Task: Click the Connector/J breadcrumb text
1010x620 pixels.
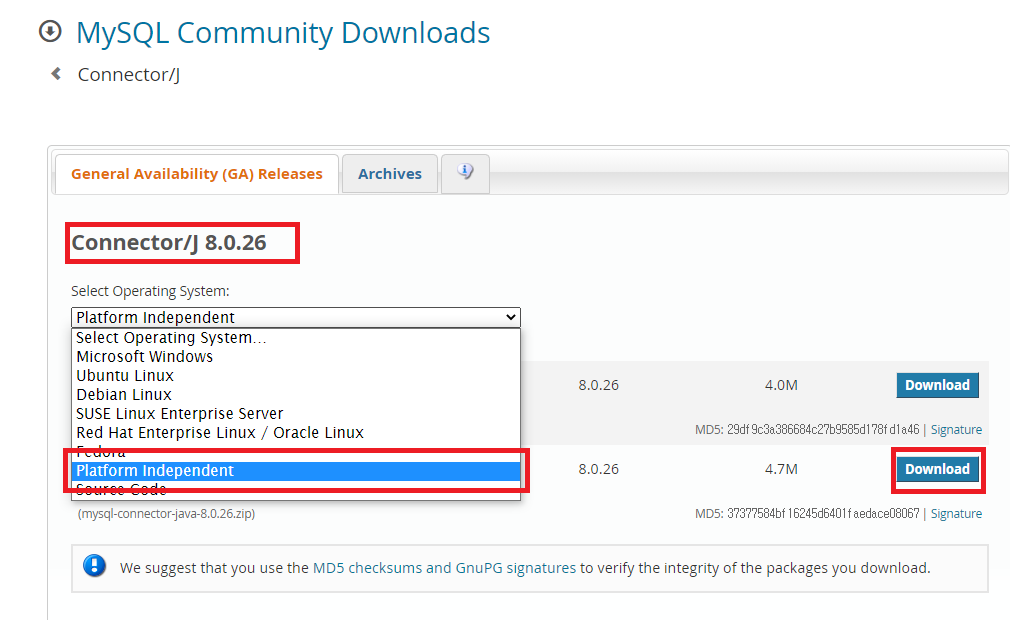Action: pyautogui.click(x=129, y=75)
